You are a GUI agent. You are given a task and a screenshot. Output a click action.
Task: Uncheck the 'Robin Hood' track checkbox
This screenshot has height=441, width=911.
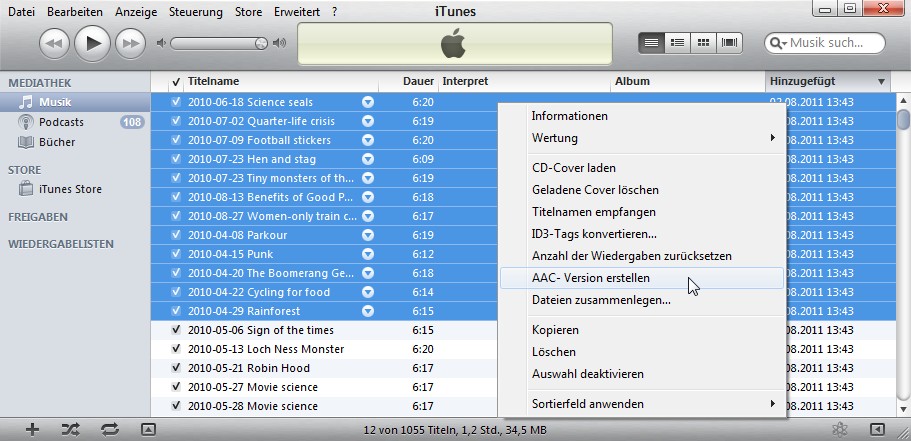click(x=176, y=368)
